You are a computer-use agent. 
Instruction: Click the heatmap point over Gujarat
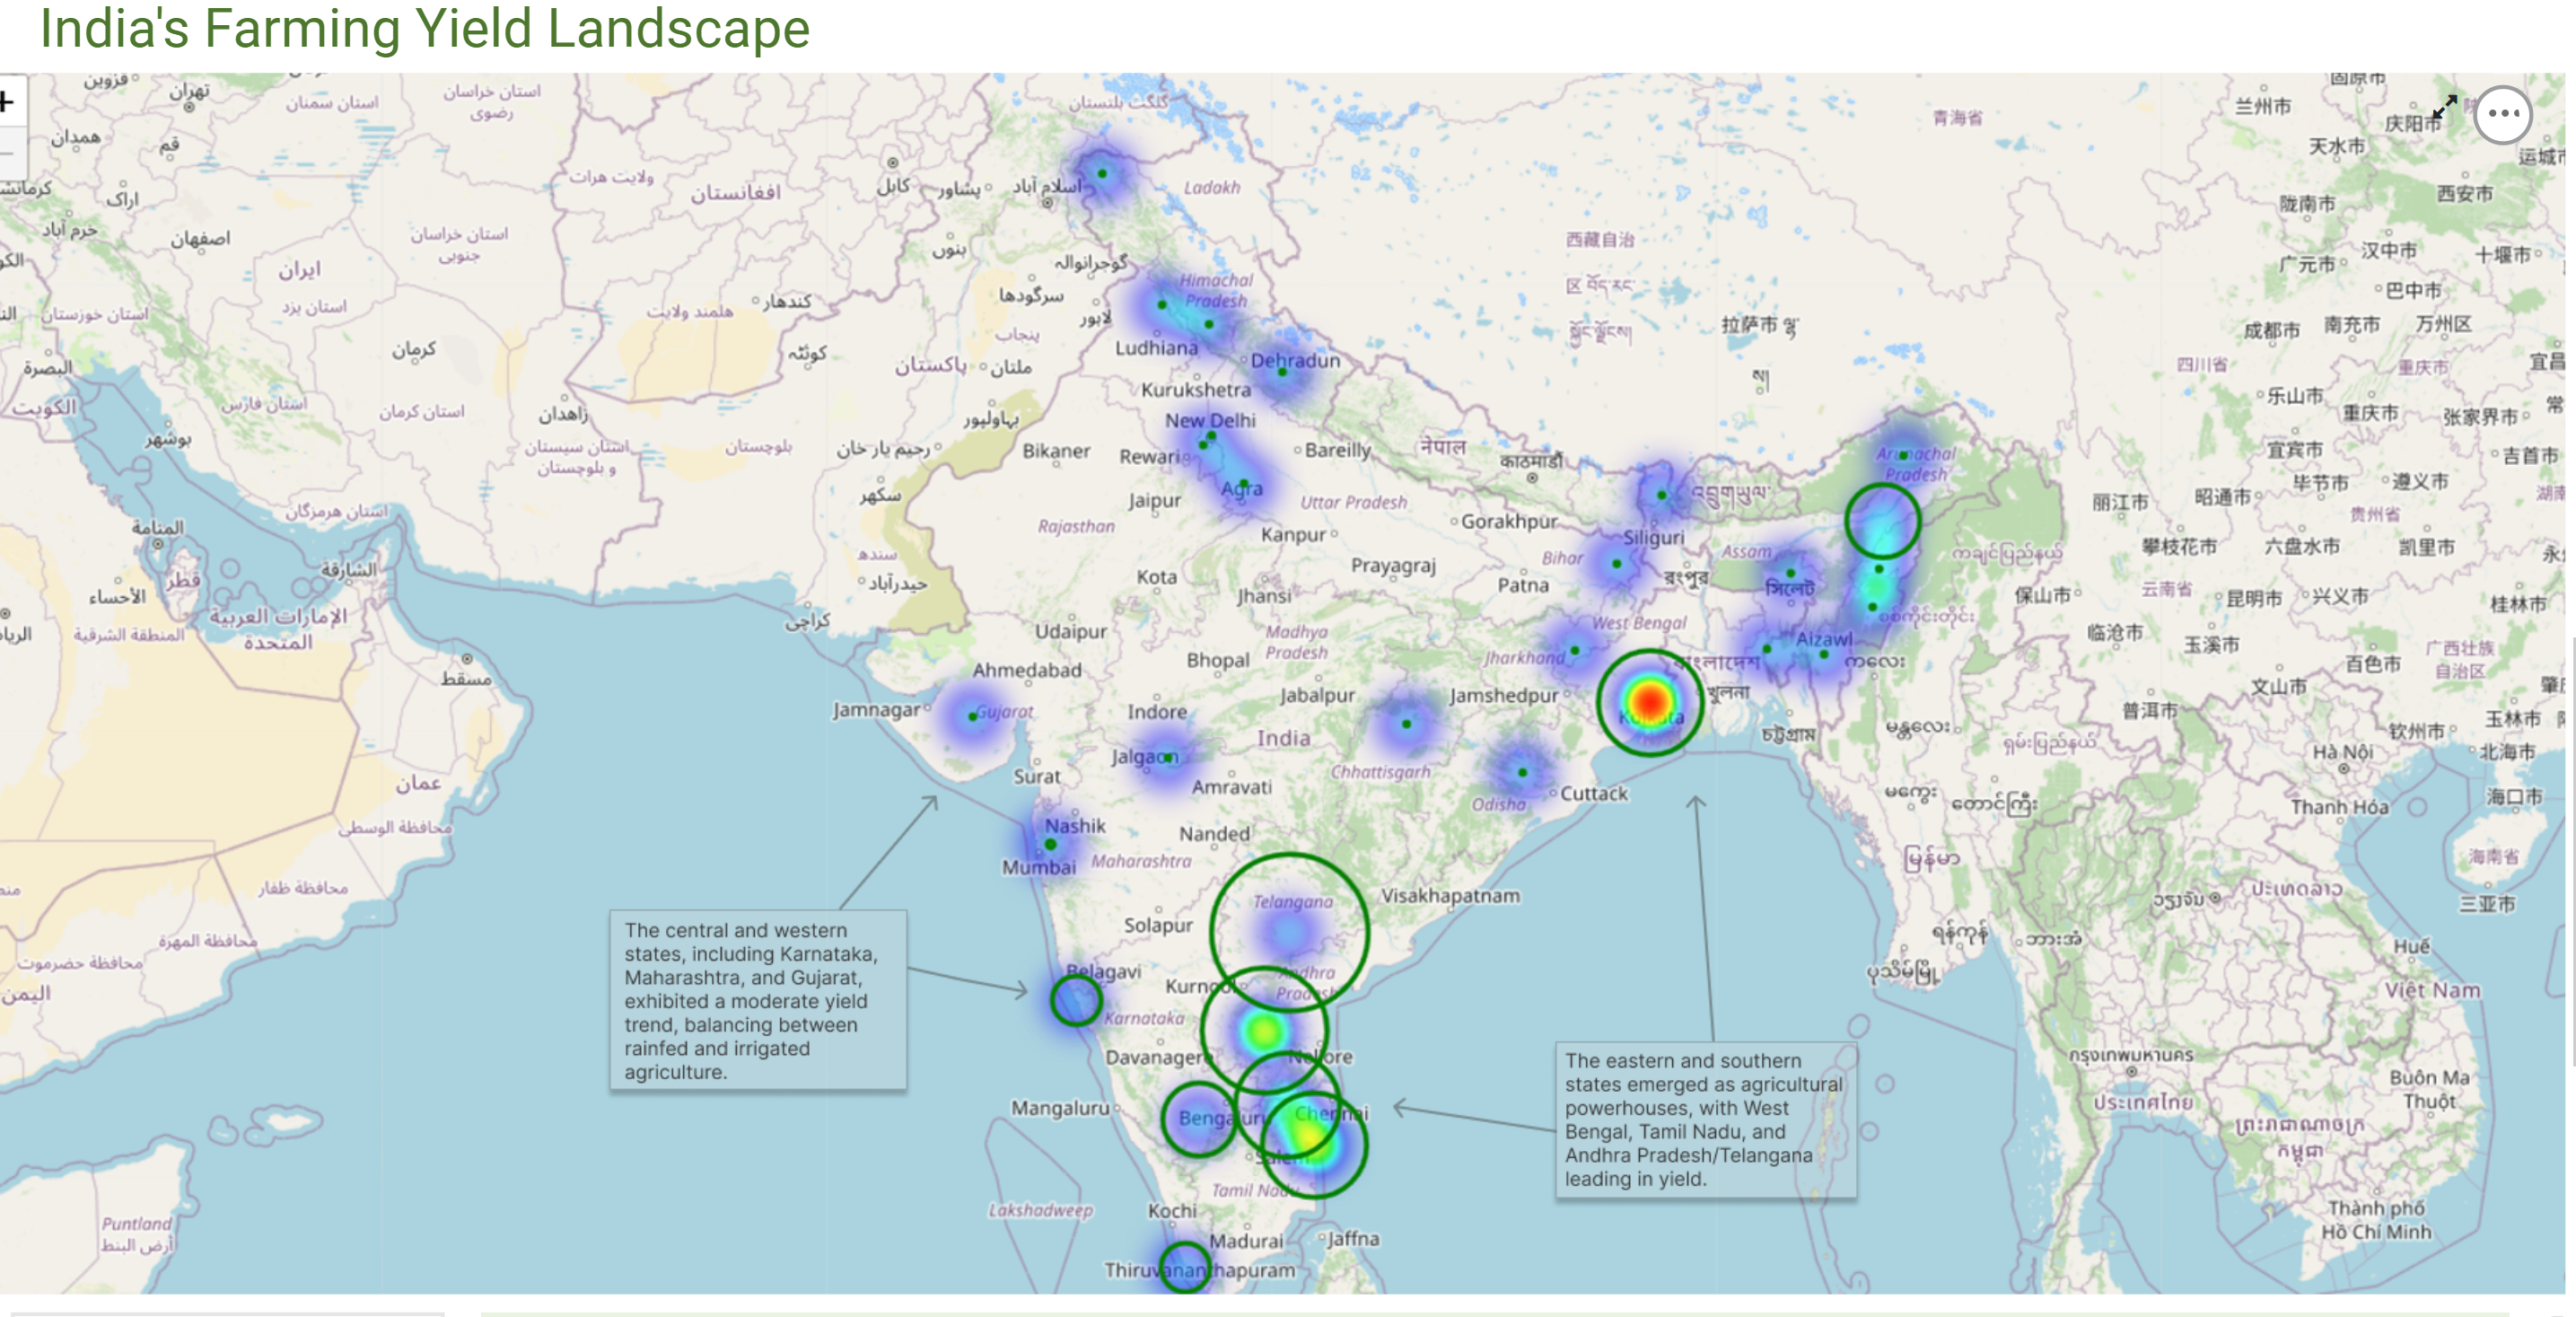pyautogui.click(x=973, y=716)
